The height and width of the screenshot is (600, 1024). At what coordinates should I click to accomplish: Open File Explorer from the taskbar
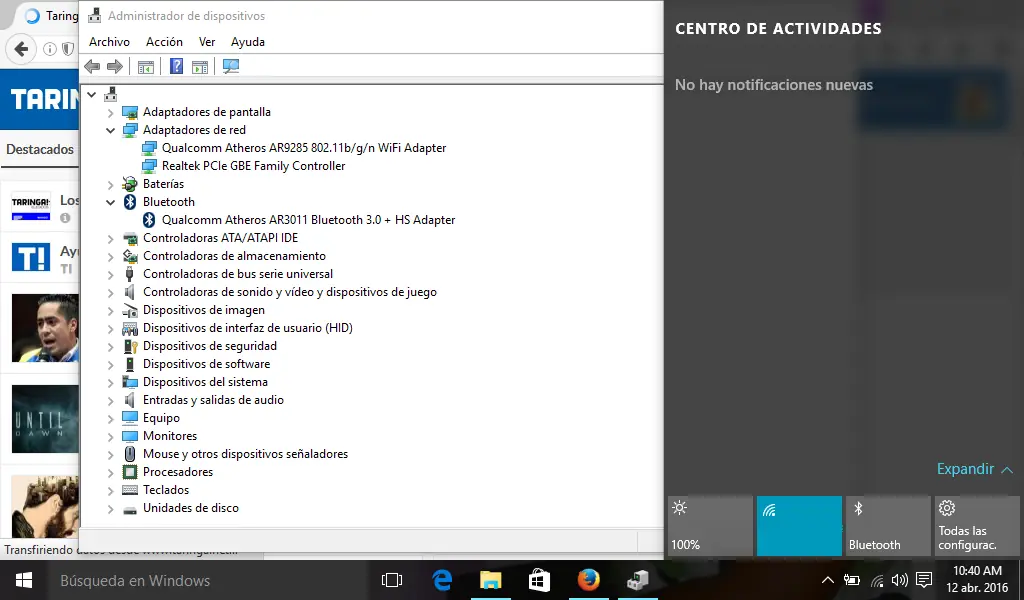[490, 580]
